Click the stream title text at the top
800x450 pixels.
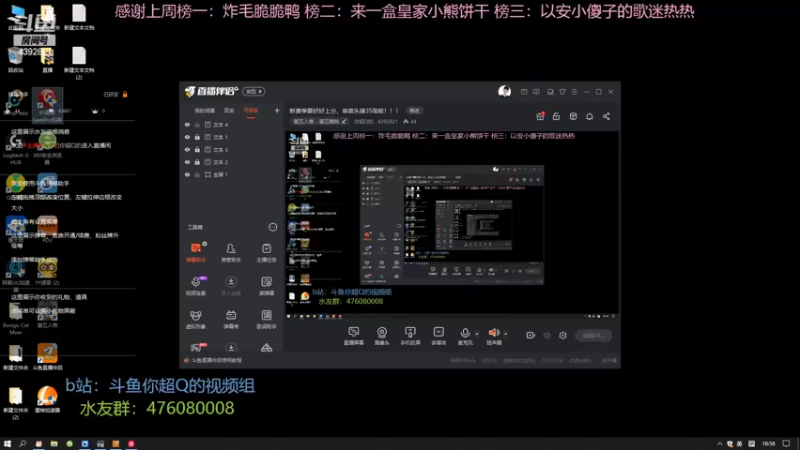coord(344,111)
